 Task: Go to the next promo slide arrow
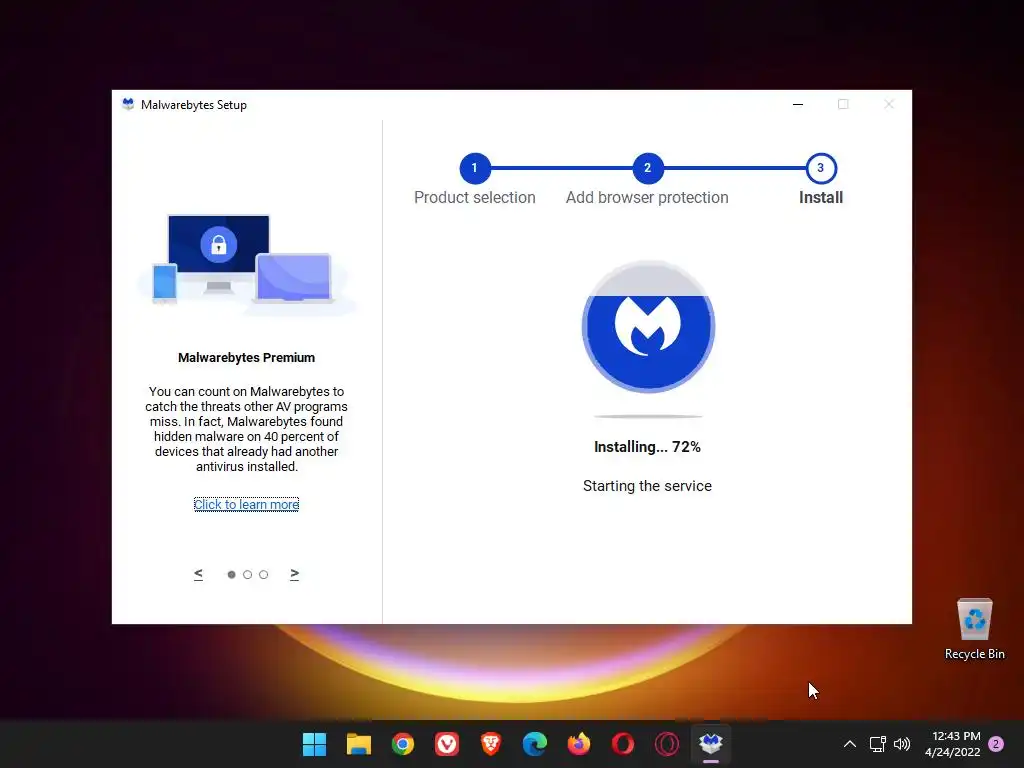pos(295,574)
